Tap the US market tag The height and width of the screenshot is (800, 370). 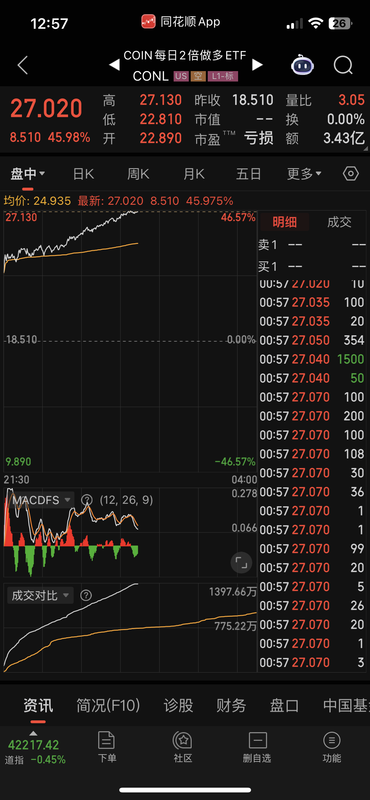click(181, 76)
